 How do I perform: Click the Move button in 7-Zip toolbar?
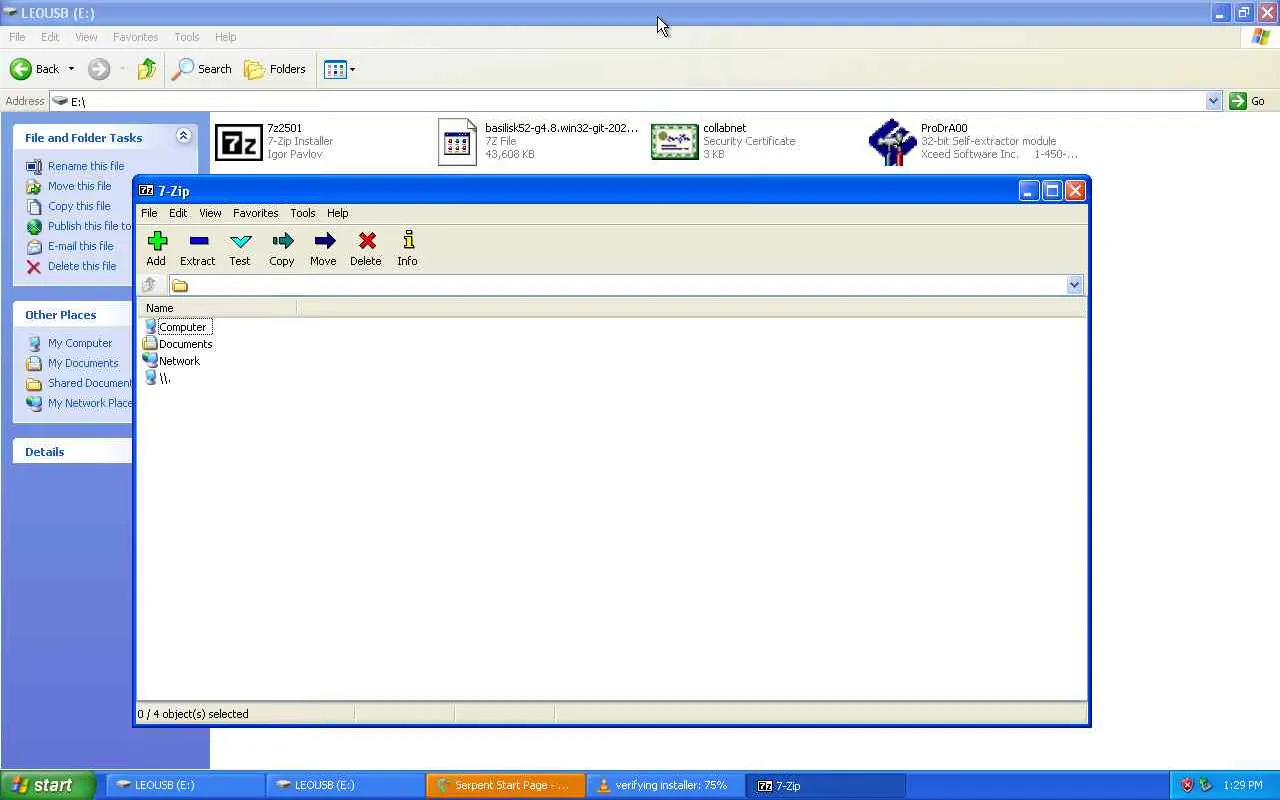(323, 249)
